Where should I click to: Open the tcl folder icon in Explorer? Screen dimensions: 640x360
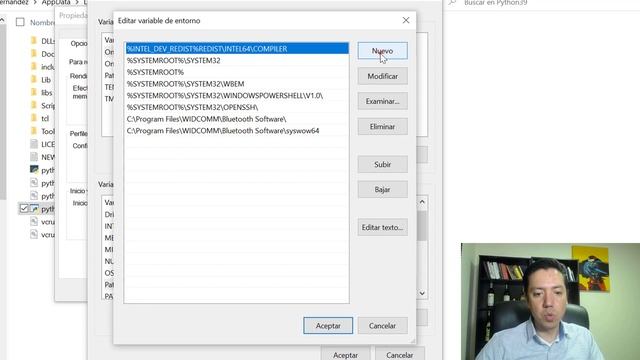(x=34, y=118)
